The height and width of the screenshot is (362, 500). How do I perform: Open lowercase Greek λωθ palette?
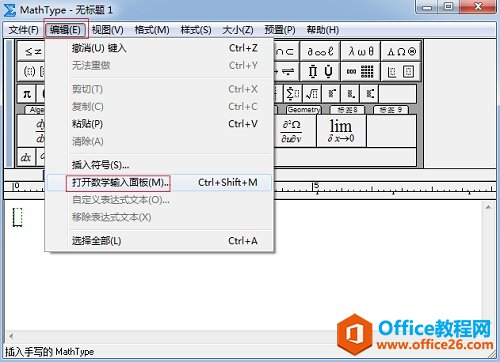coord(360,51)
